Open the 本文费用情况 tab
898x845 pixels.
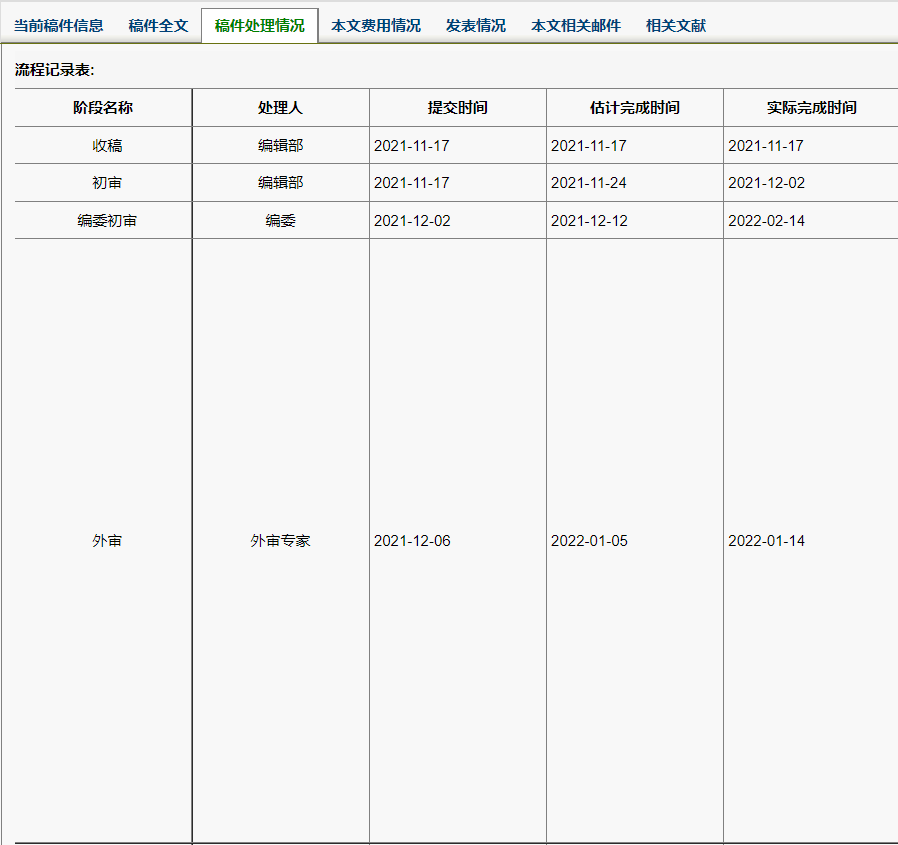pyautogui.click(x=376, y=26)
